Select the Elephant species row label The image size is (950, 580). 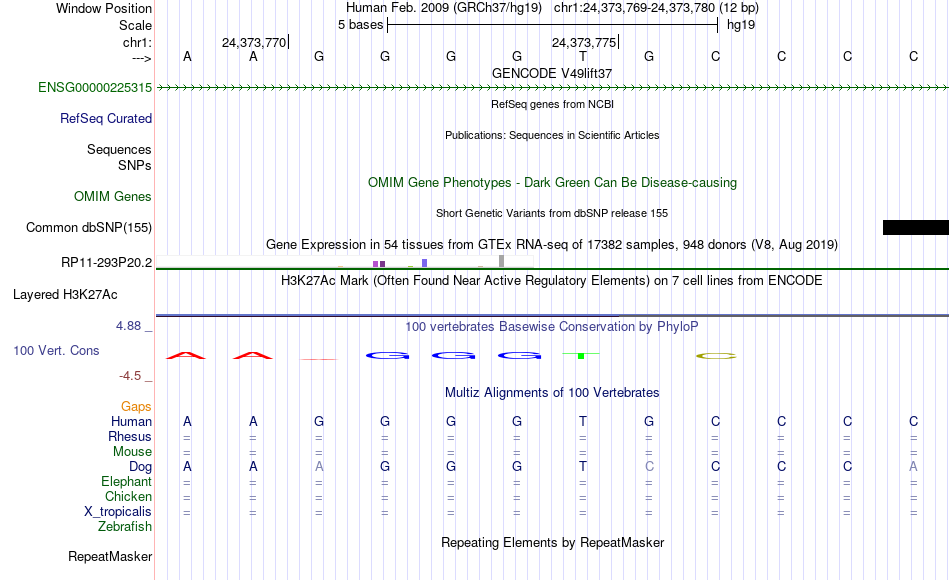tap(126, 481)
